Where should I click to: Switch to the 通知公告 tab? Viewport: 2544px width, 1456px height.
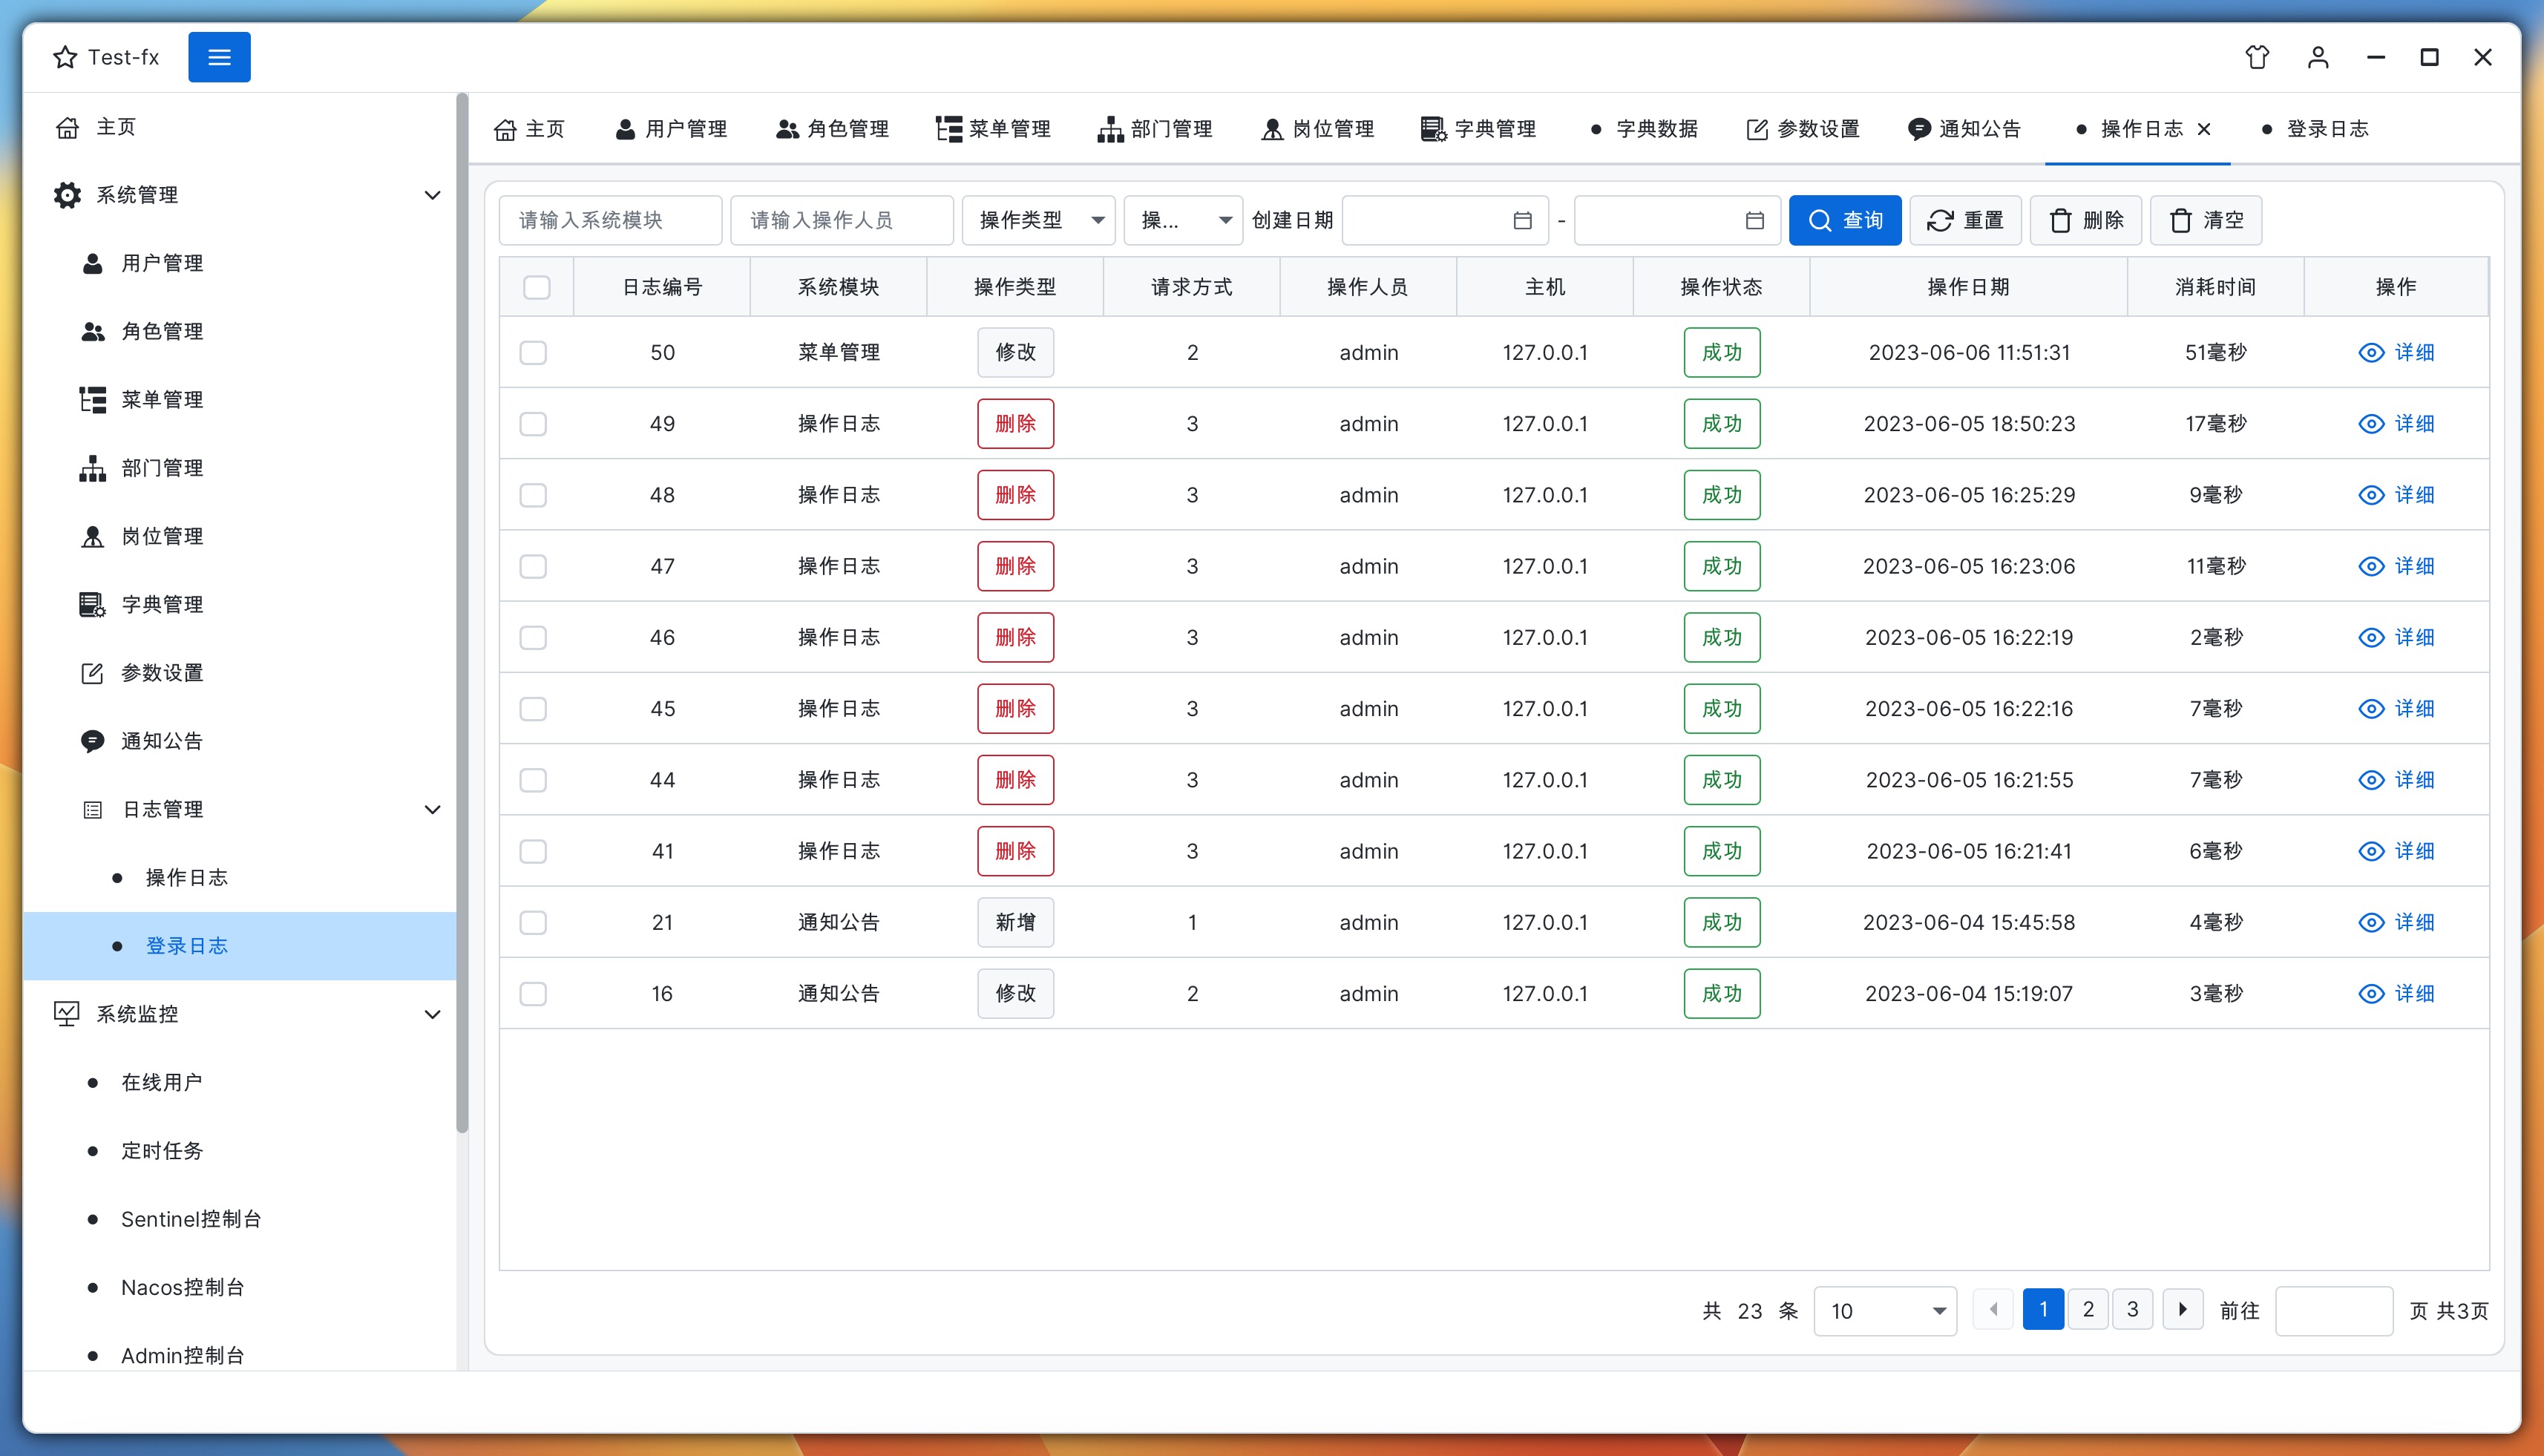(x=1964, y=129)
